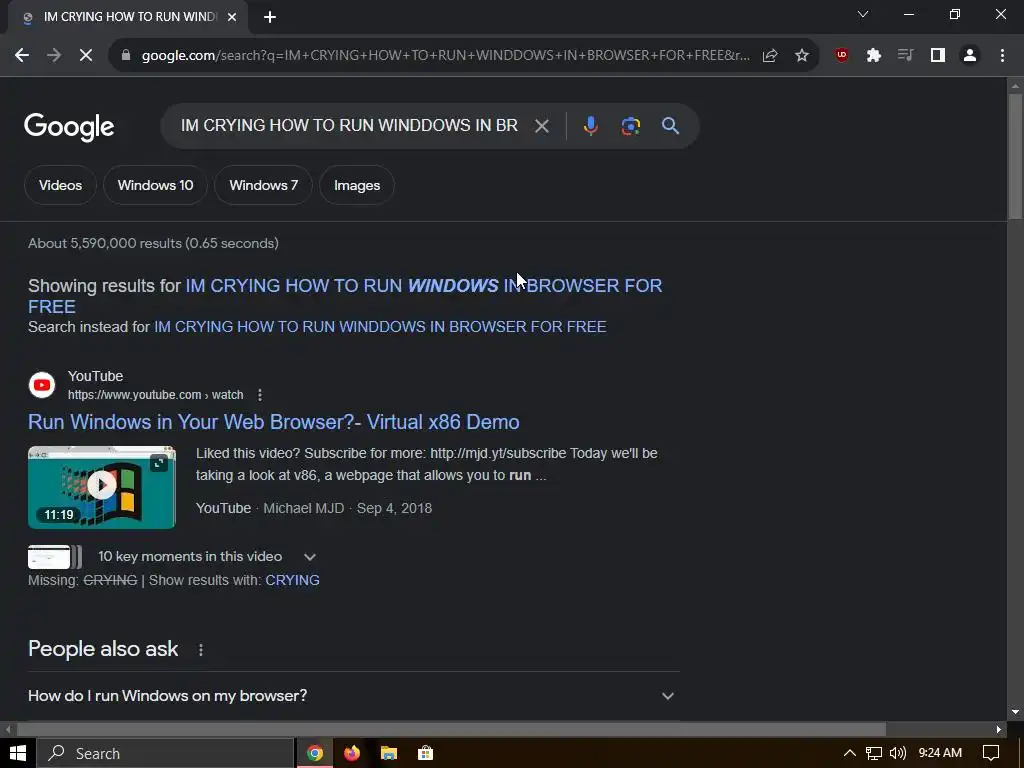Click the forward navigation arrow
This screenshot has width=1024, height=768.
pyautogui.click(x=54, y=56)
